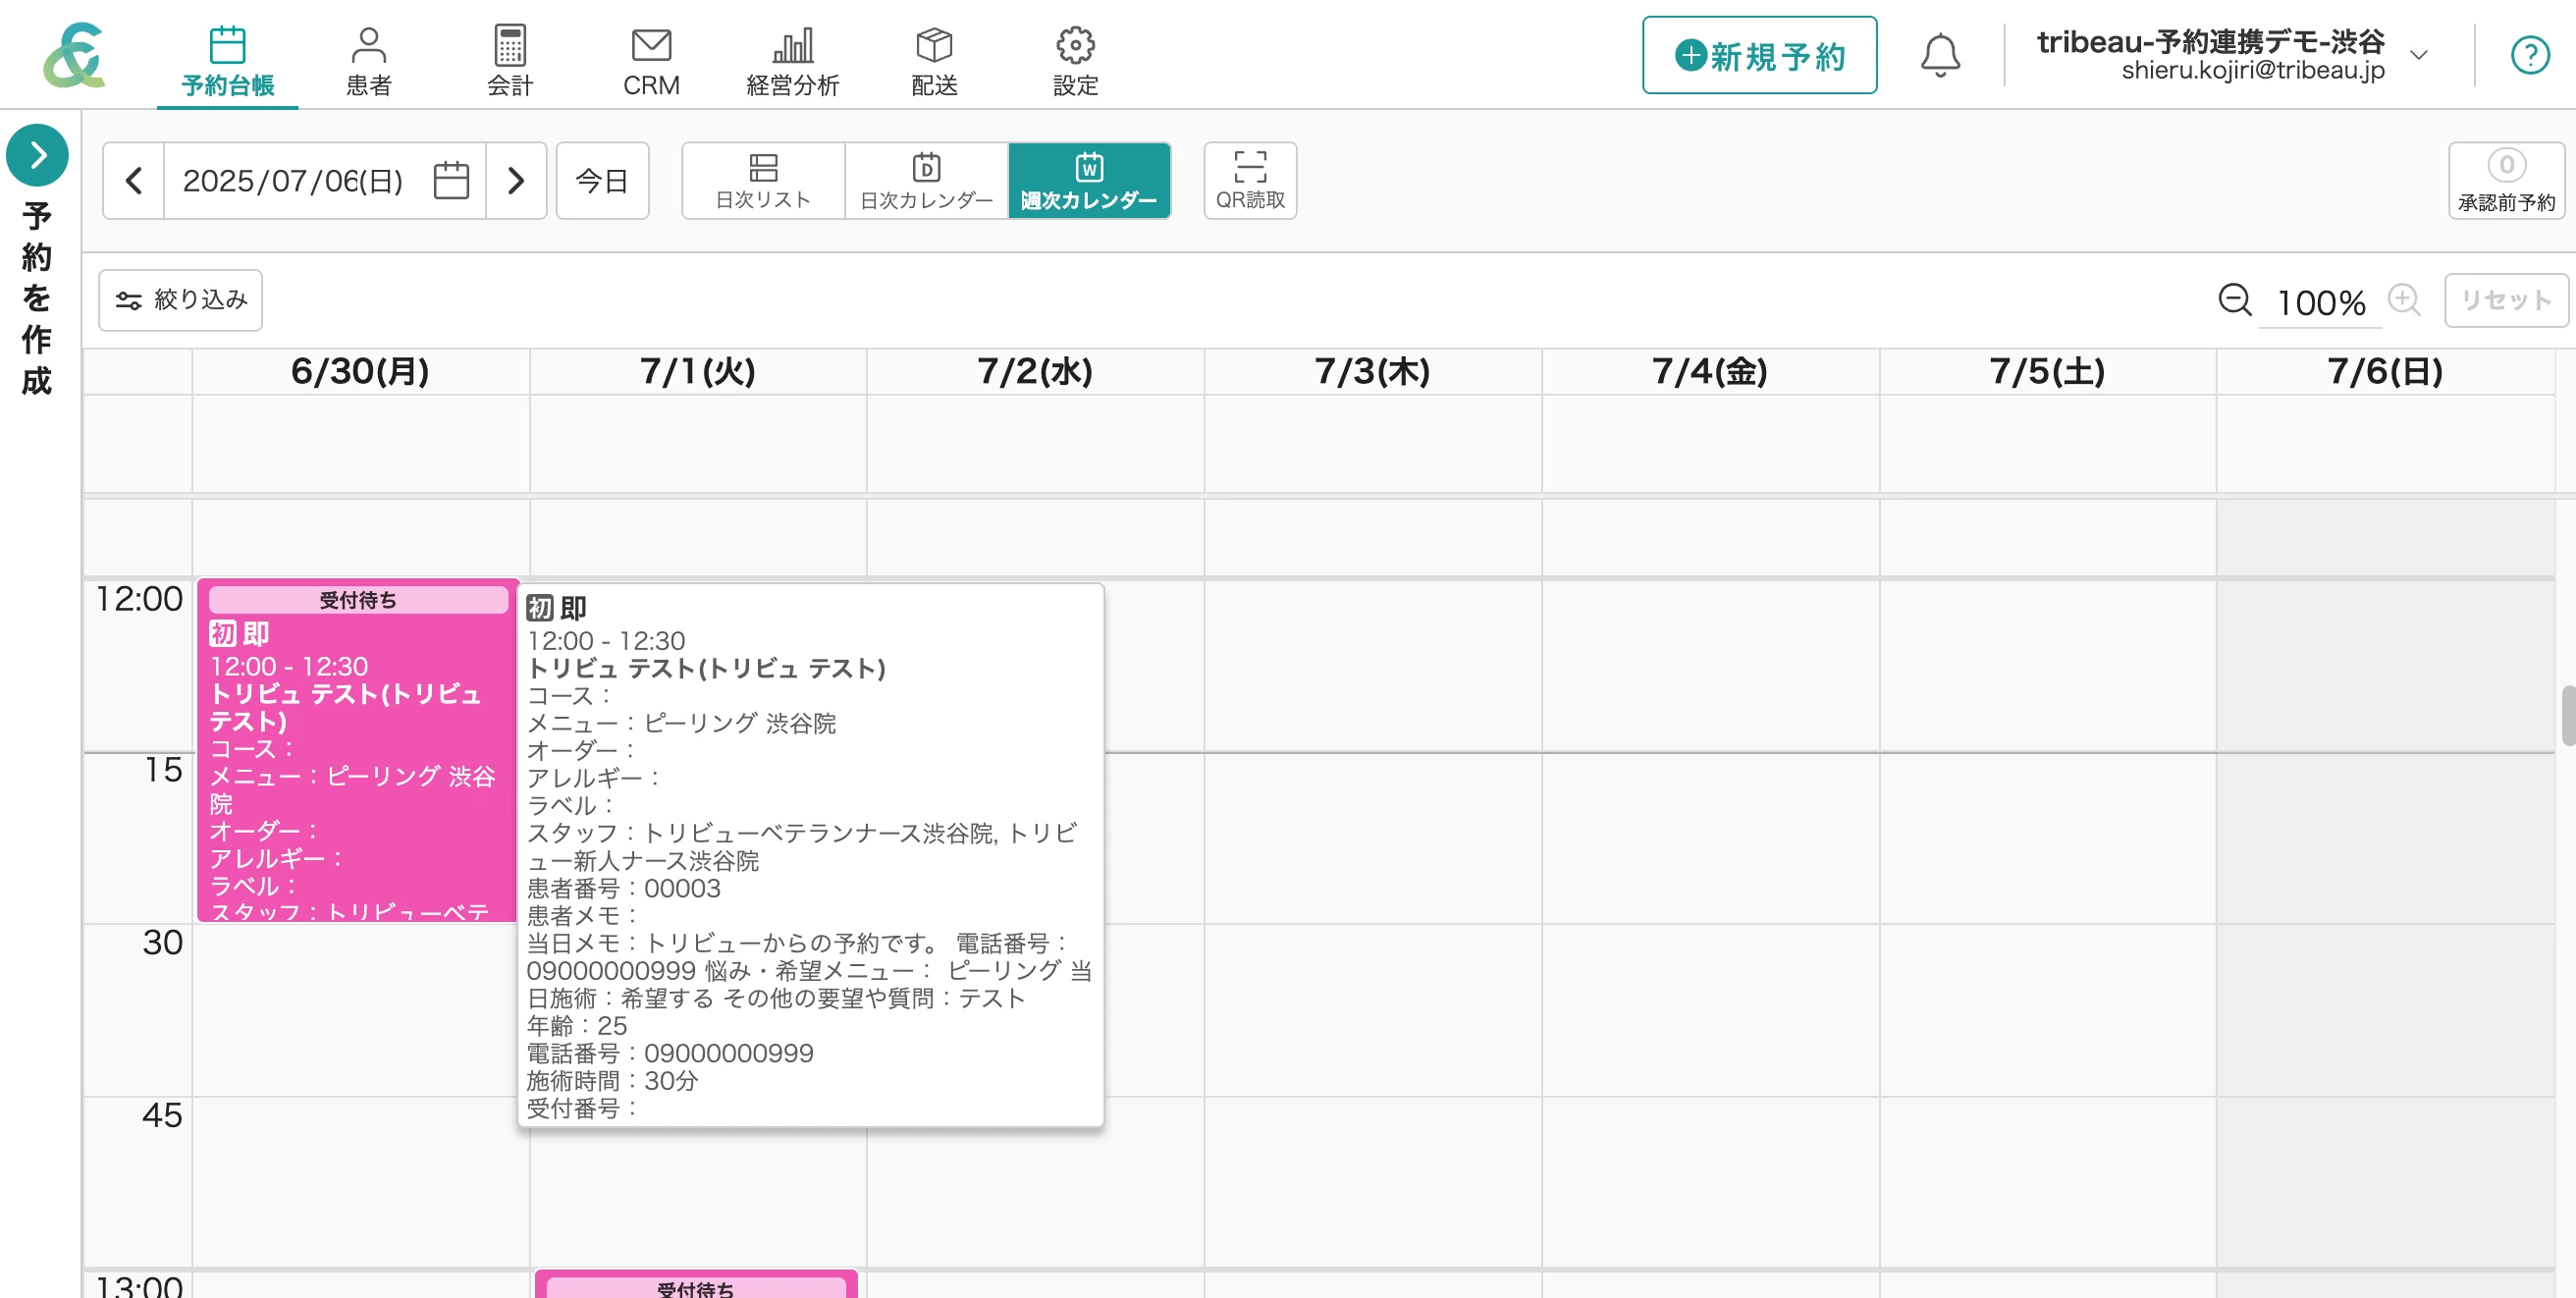The height and width of the screenshot is (1298, 2576).
Task: Click the QR読取 scan button
Action: (1250, 180)
